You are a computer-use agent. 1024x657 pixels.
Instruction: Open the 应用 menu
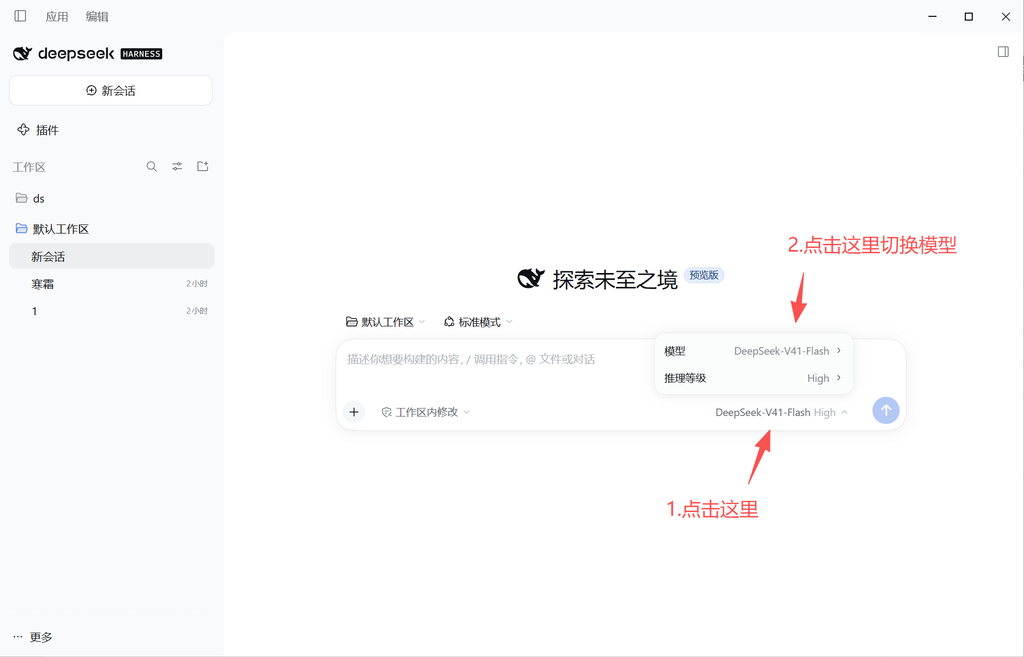[57, 16]
